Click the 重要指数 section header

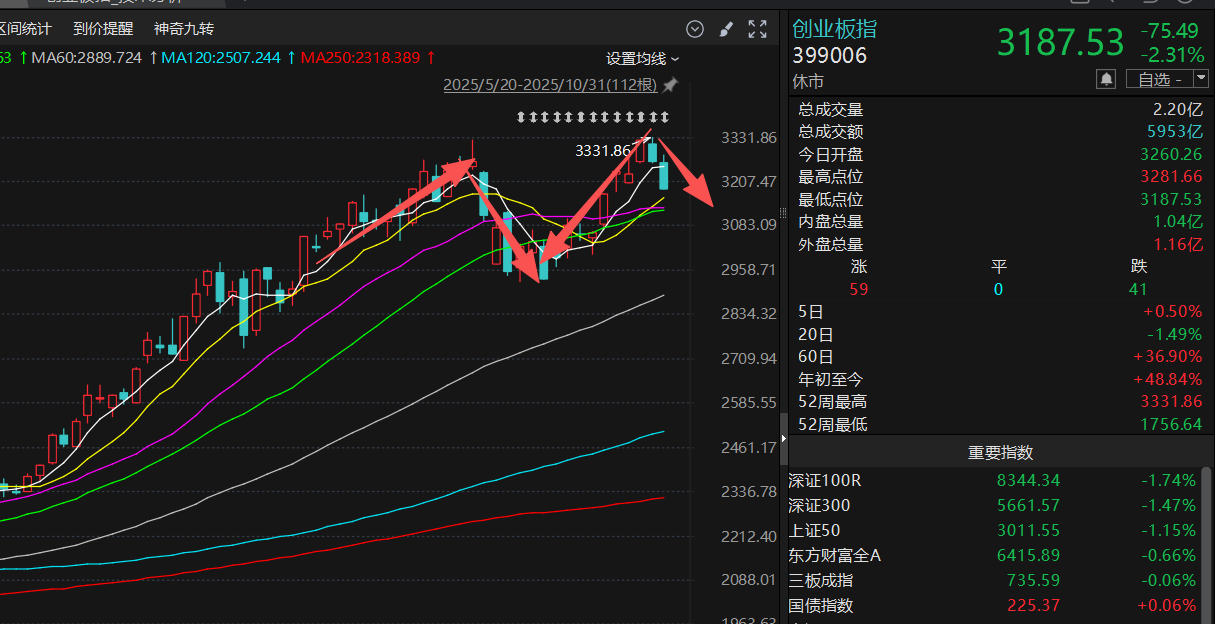(1000, 452)
